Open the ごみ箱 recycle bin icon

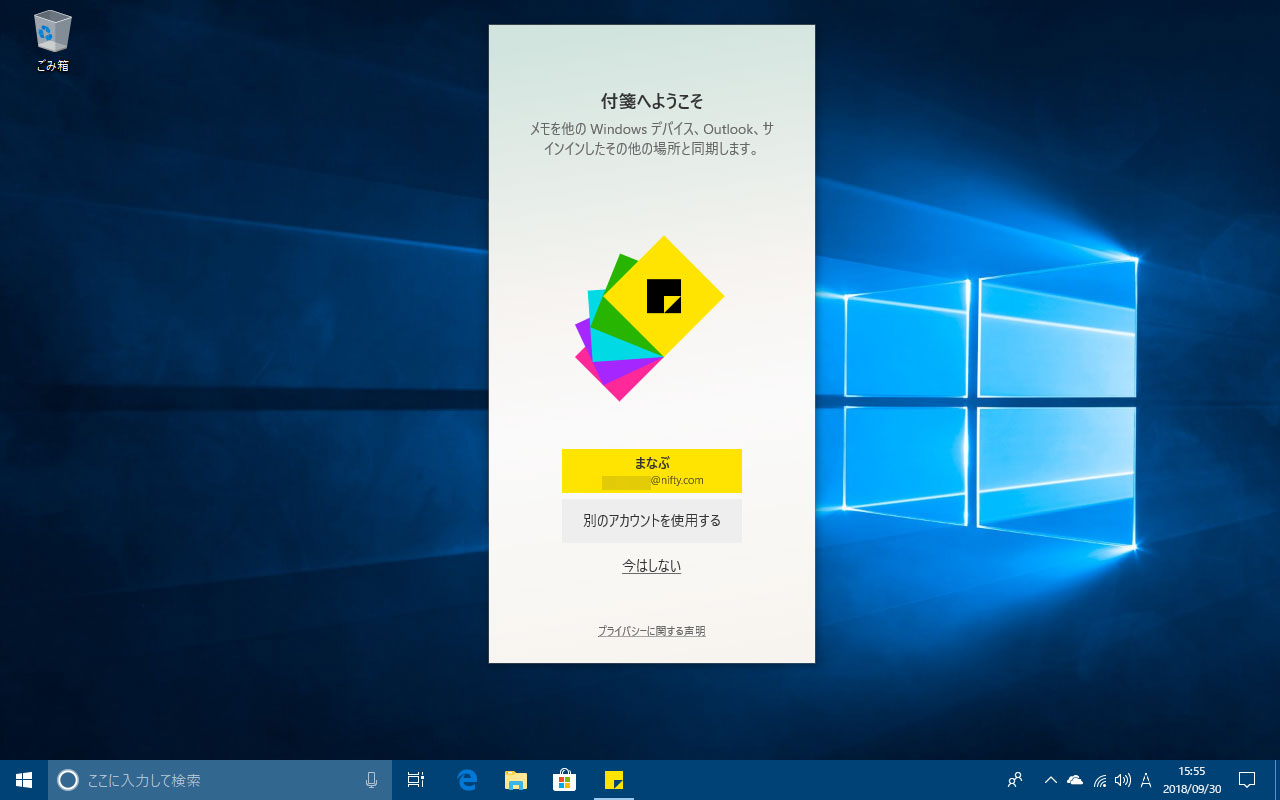pos(52,42)
